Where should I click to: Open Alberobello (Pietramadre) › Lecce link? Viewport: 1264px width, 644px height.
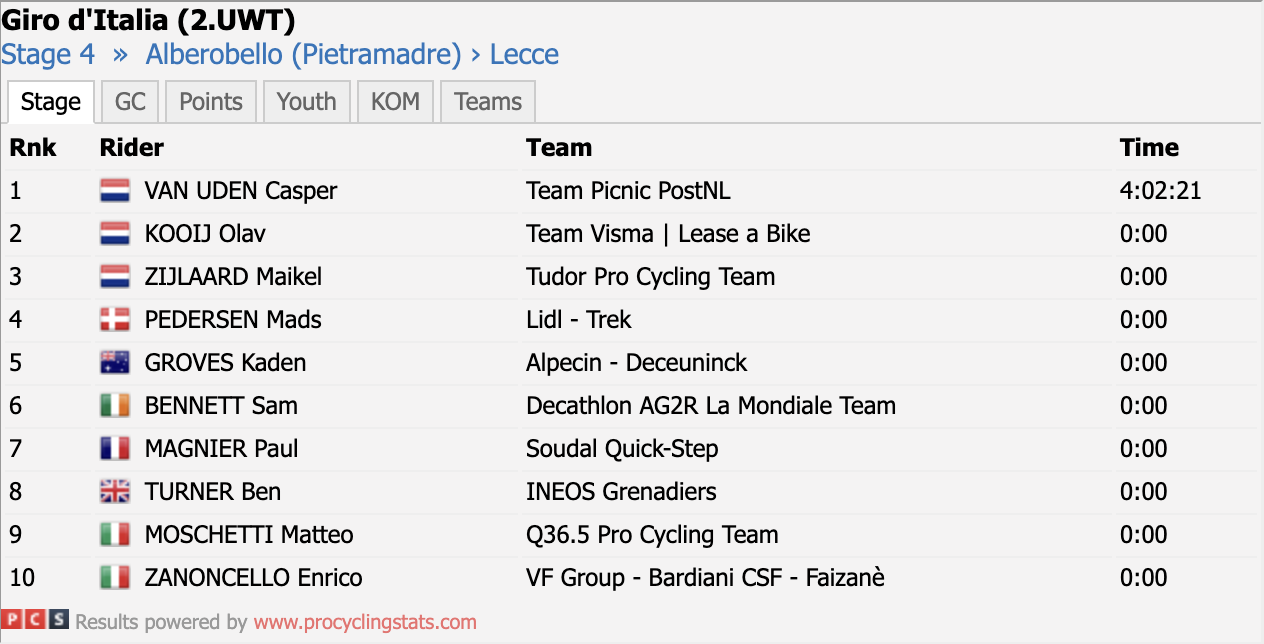352,54
